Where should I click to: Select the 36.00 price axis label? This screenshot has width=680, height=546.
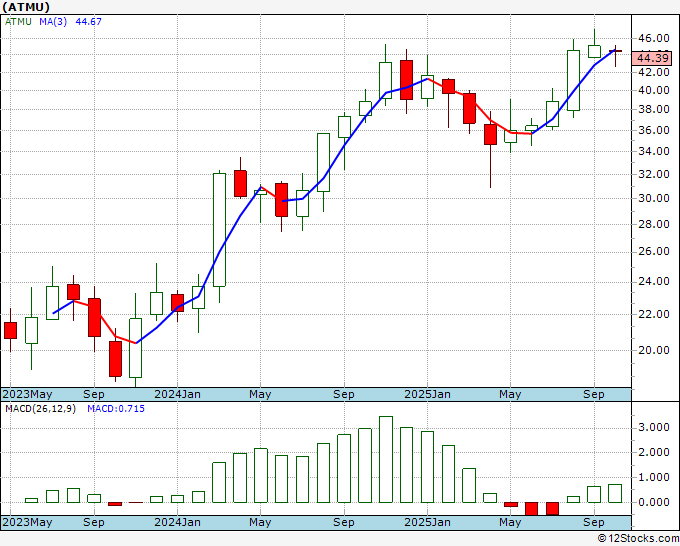654,130
